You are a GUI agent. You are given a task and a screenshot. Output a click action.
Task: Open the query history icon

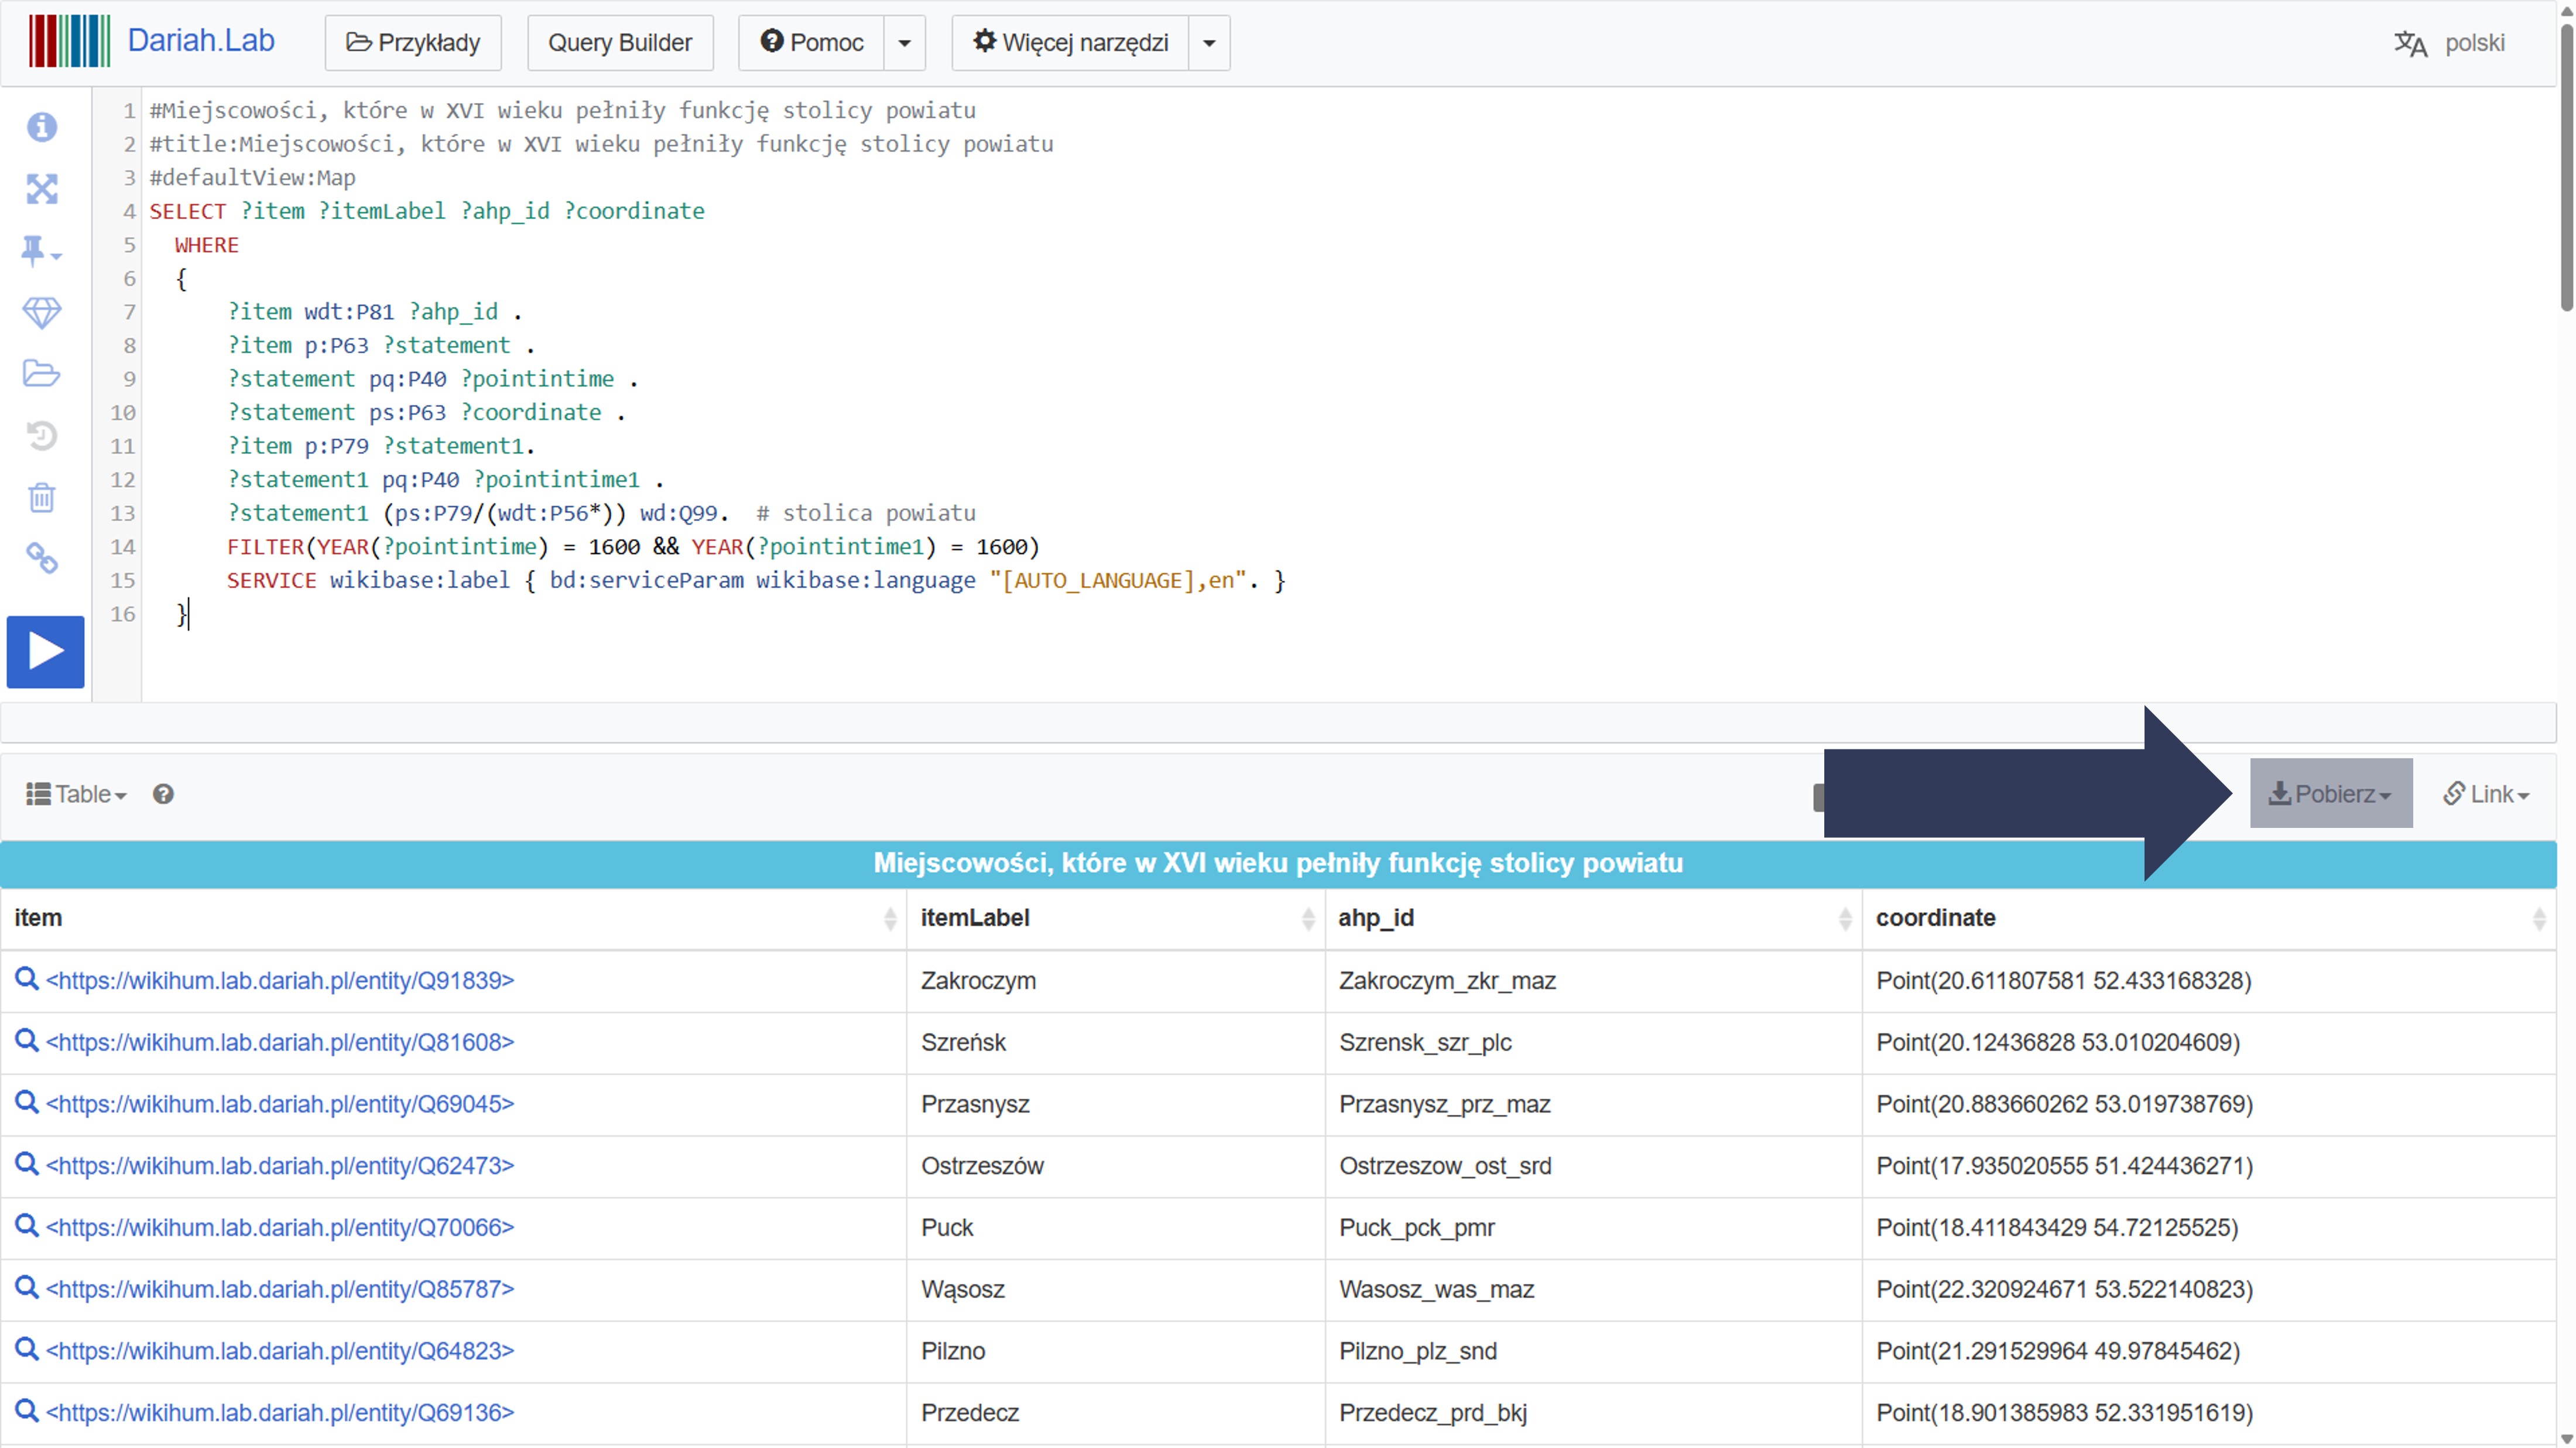42,436
